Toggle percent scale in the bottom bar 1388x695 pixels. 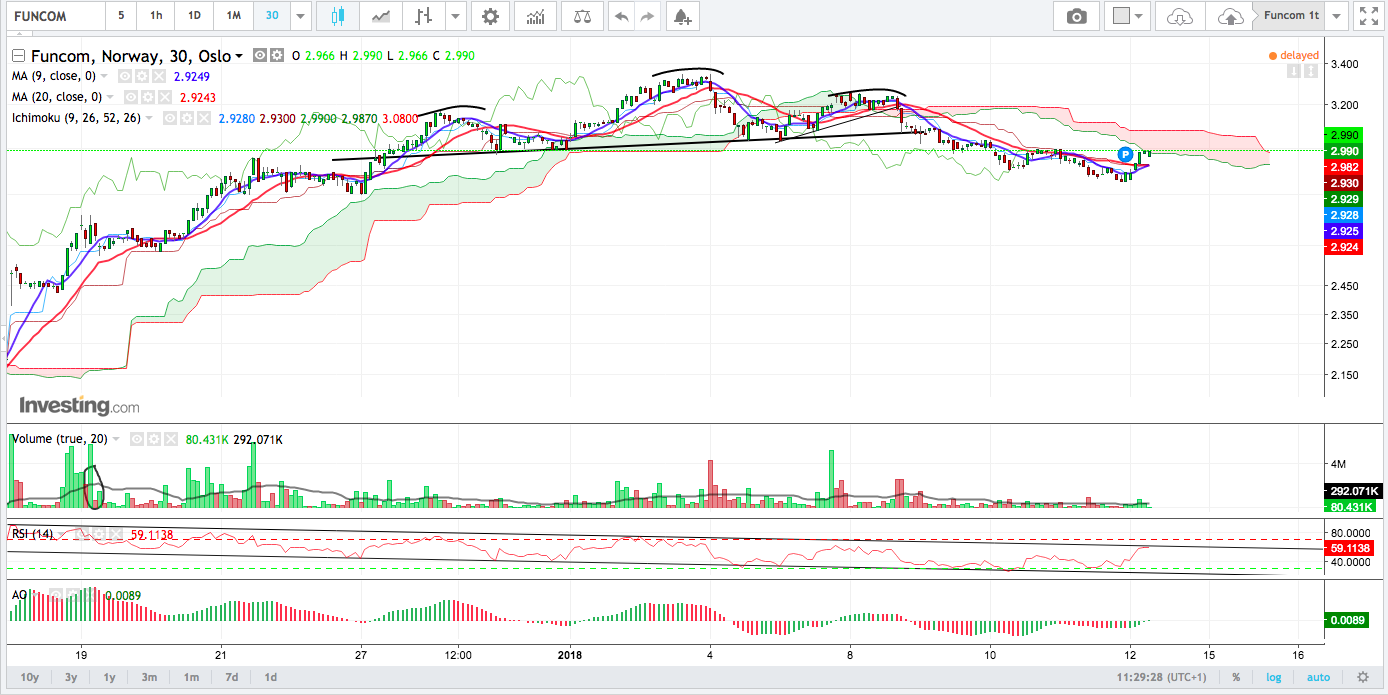click(x=1236, y=677)
